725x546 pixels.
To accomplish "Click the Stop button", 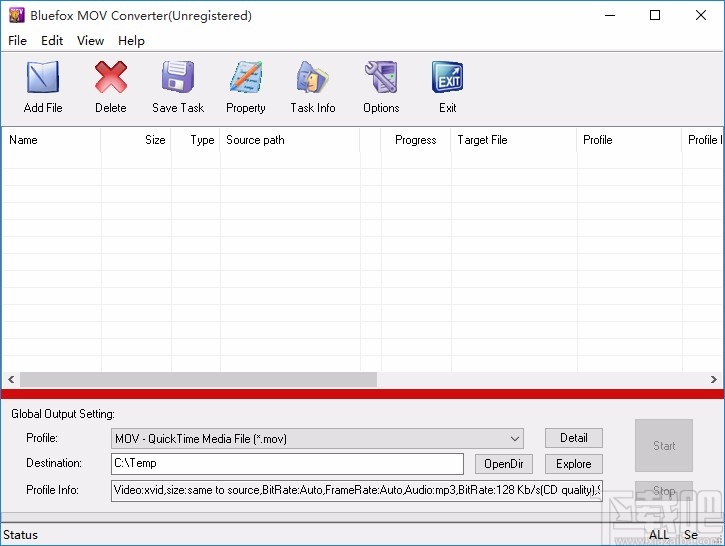I will 664,491.
